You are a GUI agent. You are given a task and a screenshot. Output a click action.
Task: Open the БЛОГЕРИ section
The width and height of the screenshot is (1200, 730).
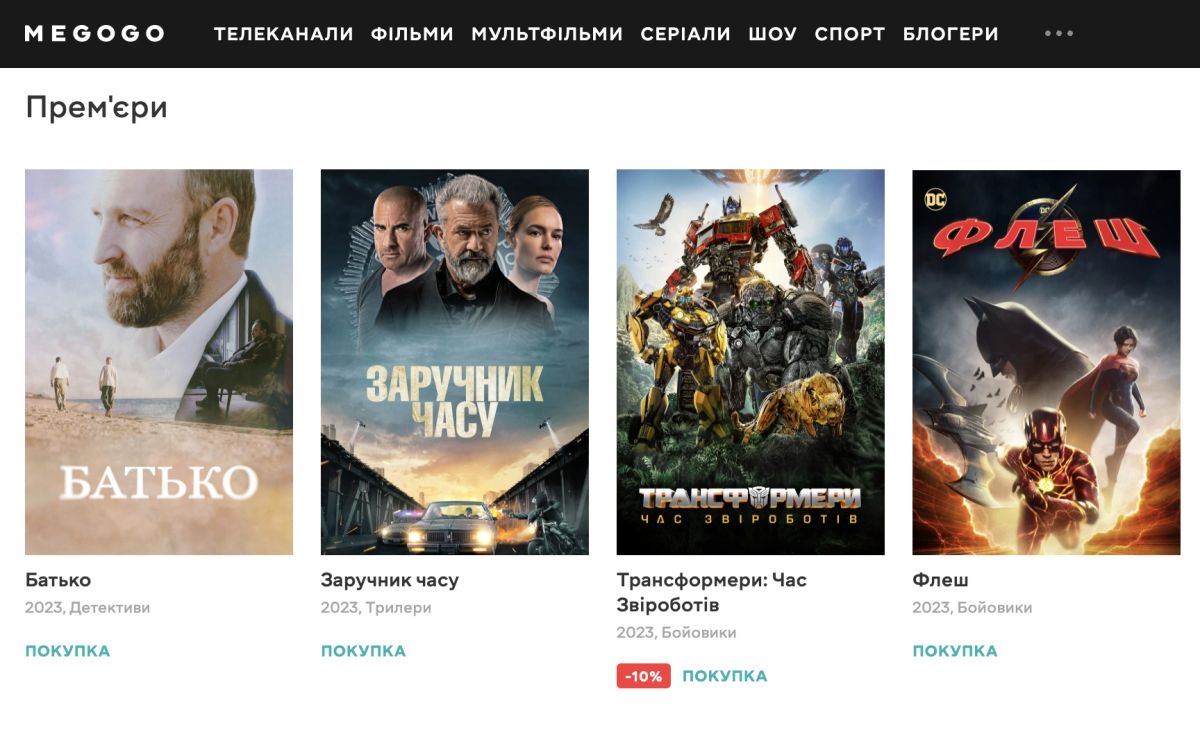[951, 34]
